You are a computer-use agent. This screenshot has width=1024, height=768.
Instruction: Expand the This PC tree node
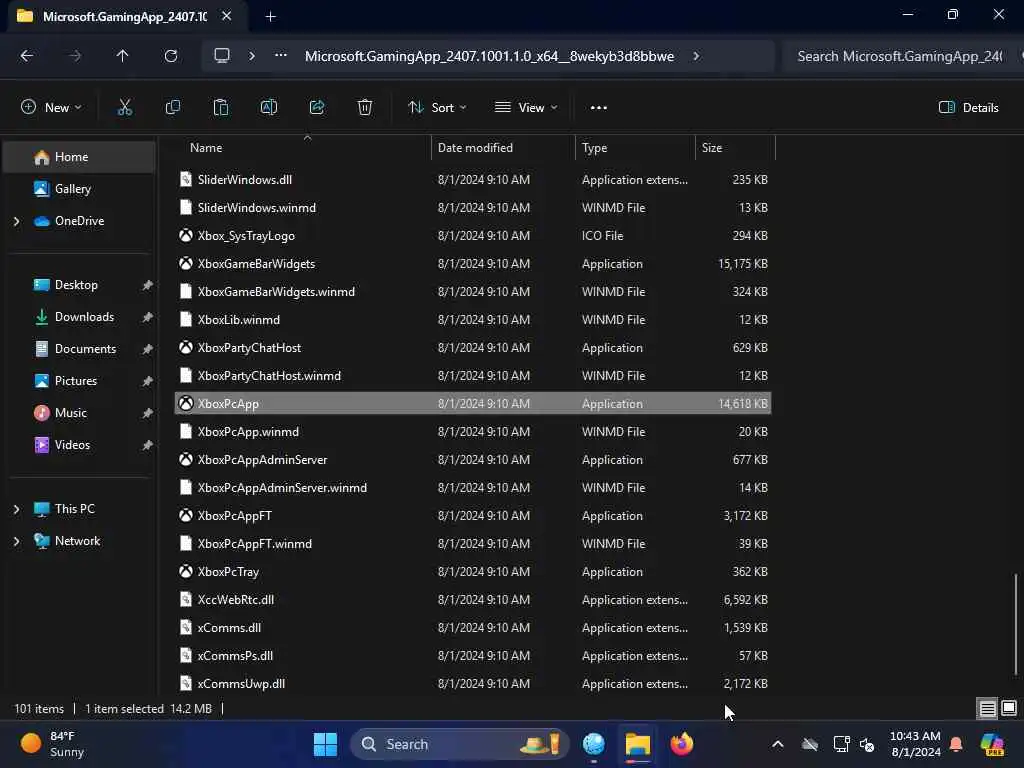click(x=16, y=509)
